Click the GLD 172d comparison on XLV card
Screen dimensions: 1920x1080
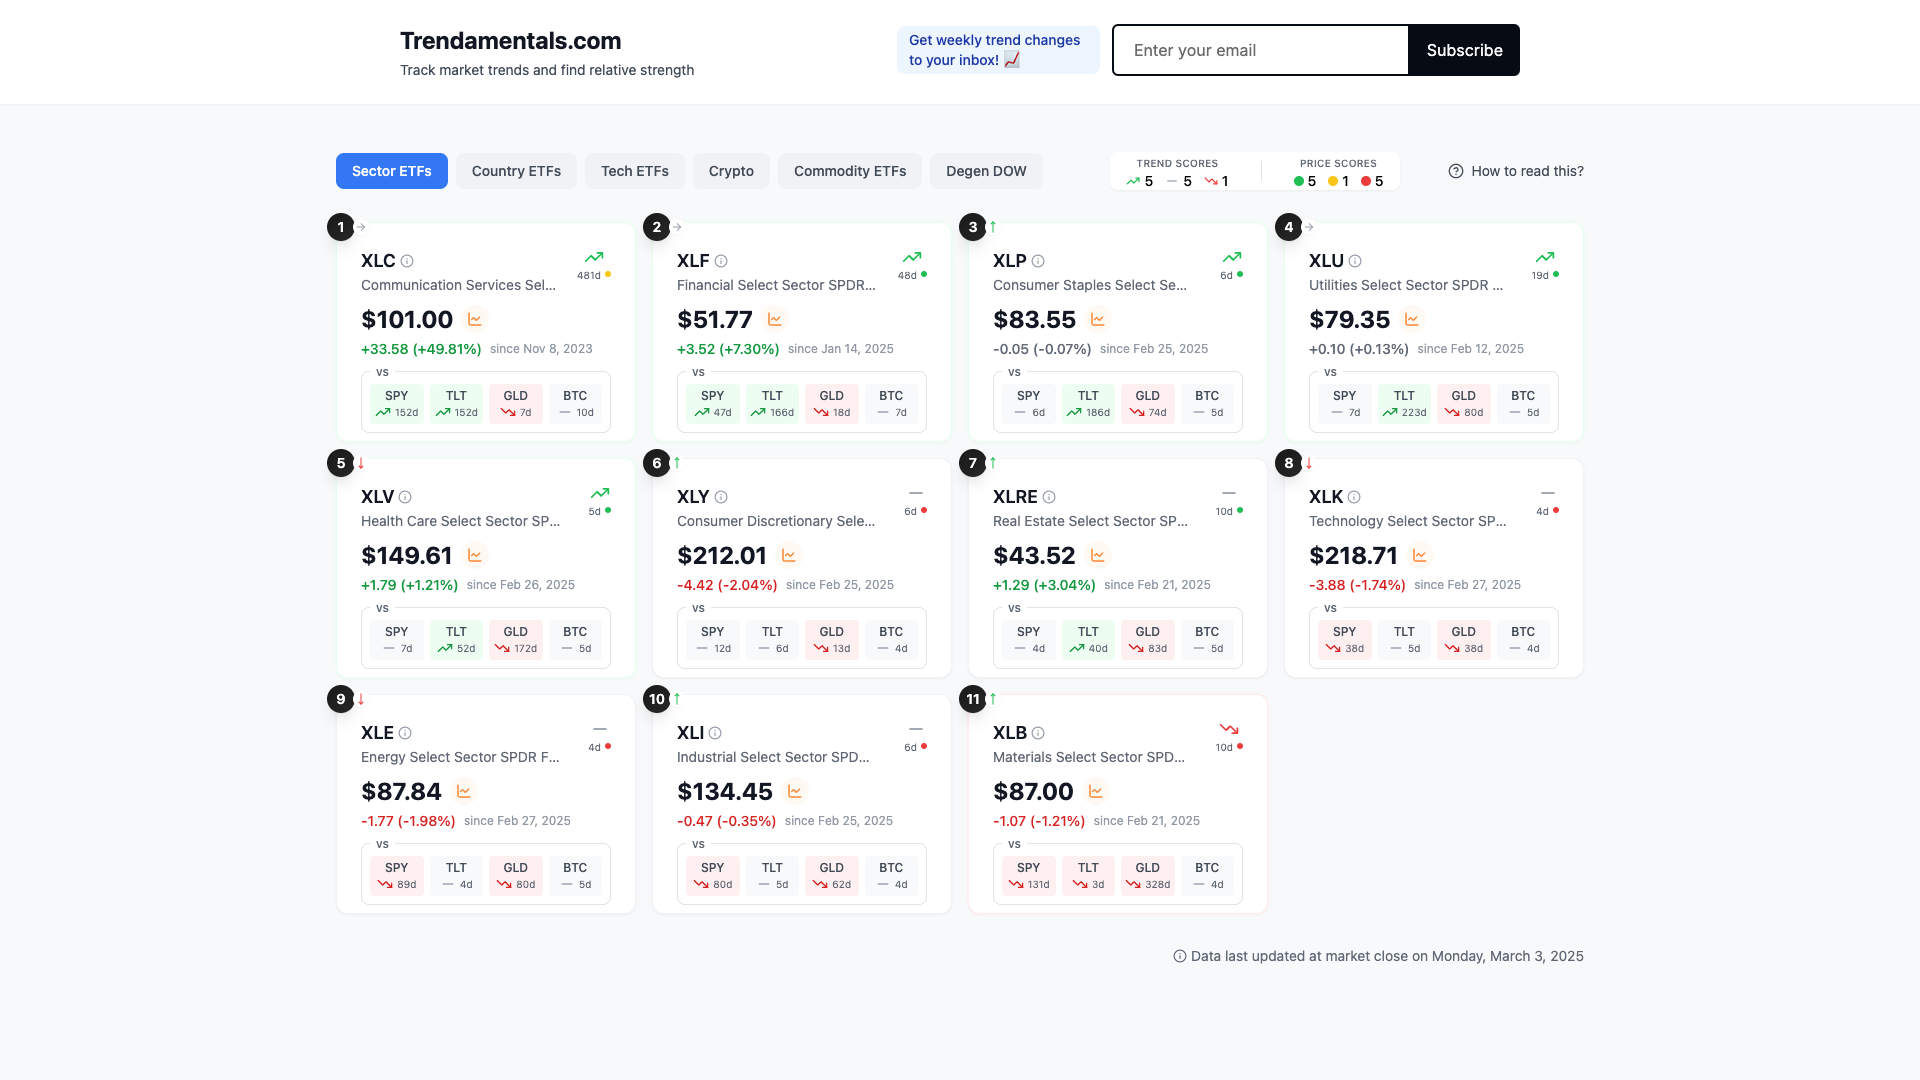pos(516,640)
